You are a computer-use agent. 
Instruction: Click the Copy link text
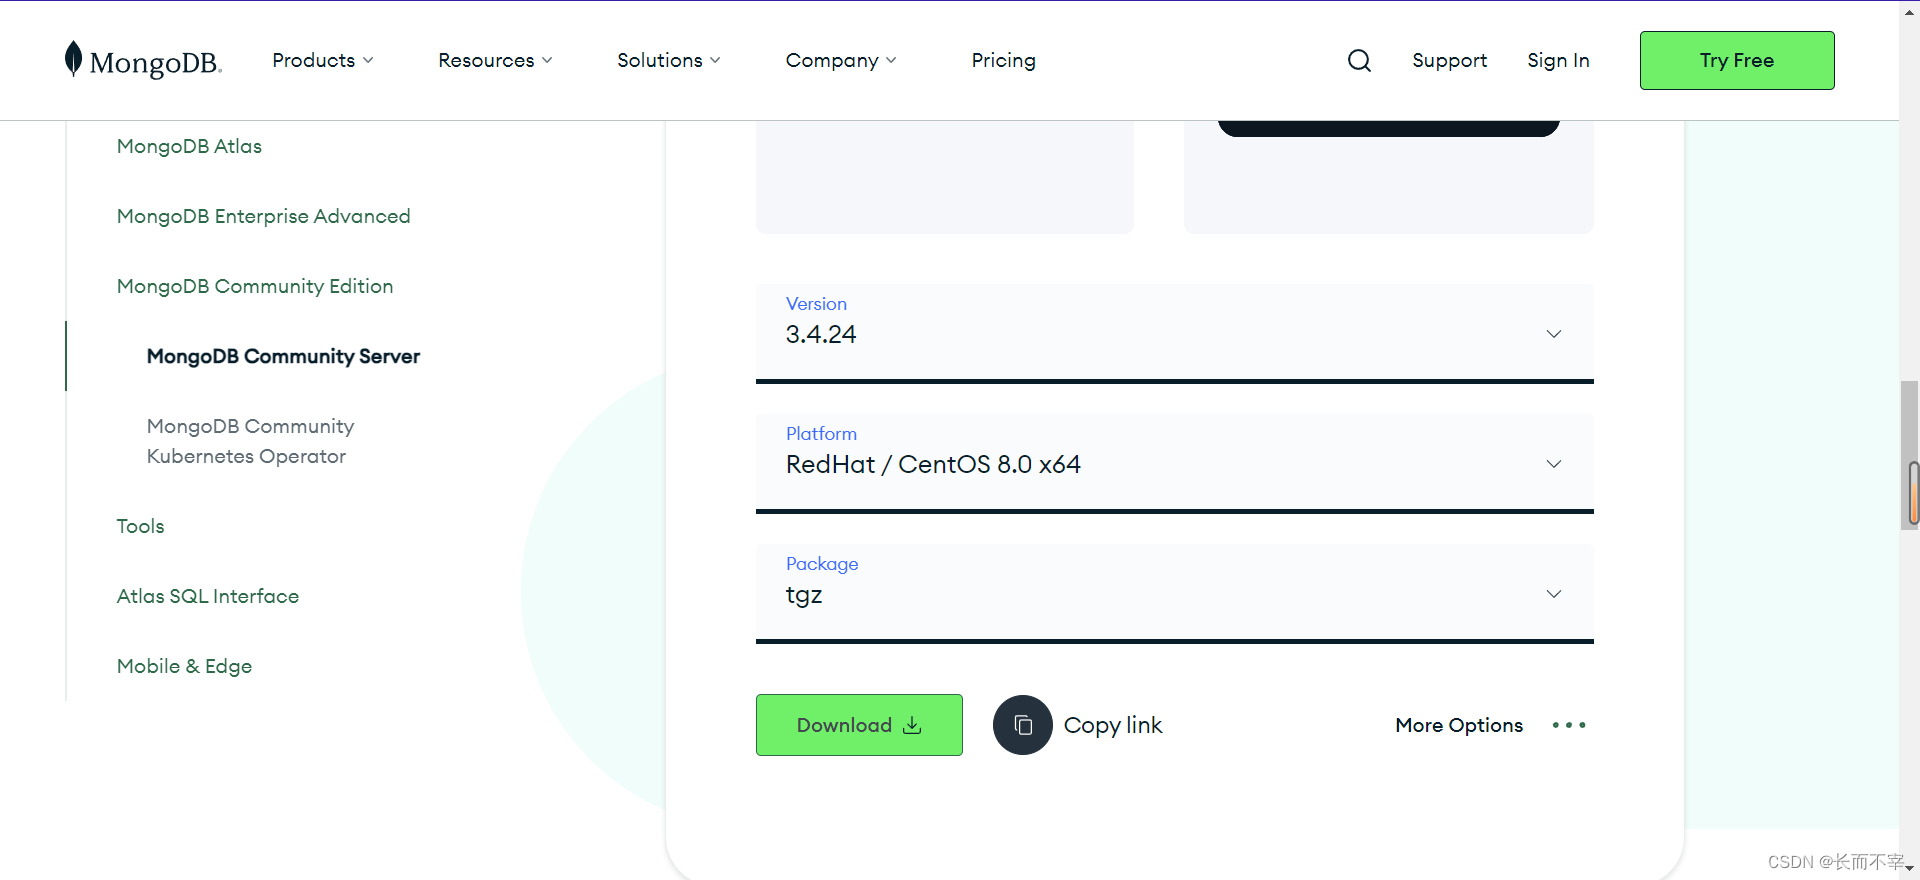[x=1113, y=725]
